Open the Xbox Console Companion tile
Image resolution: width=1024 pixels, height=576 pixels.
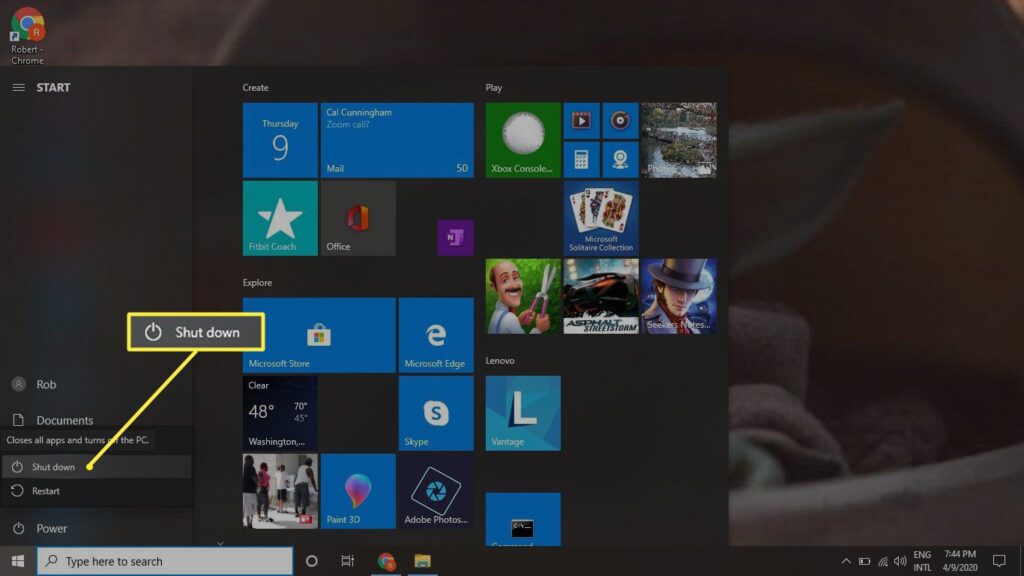click(522, 140)
